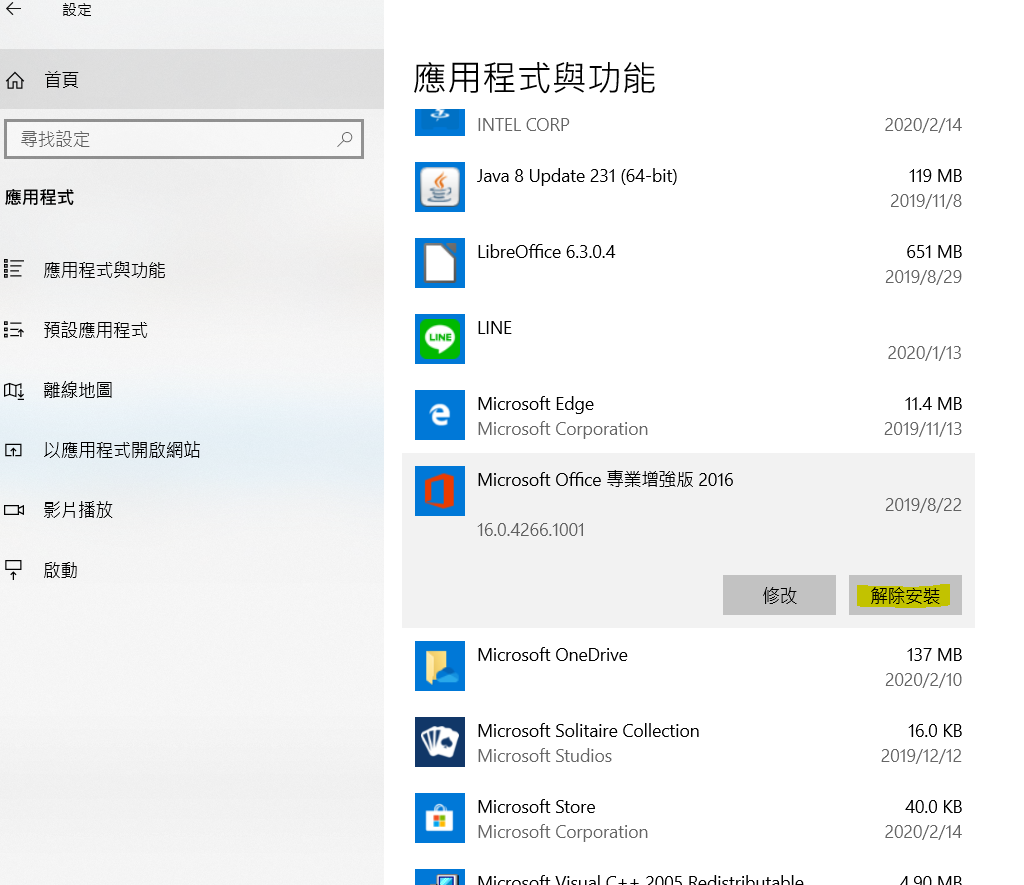Select Microsoft Solitaire Collection entry

pyautogui.click(x=588, y=731)
